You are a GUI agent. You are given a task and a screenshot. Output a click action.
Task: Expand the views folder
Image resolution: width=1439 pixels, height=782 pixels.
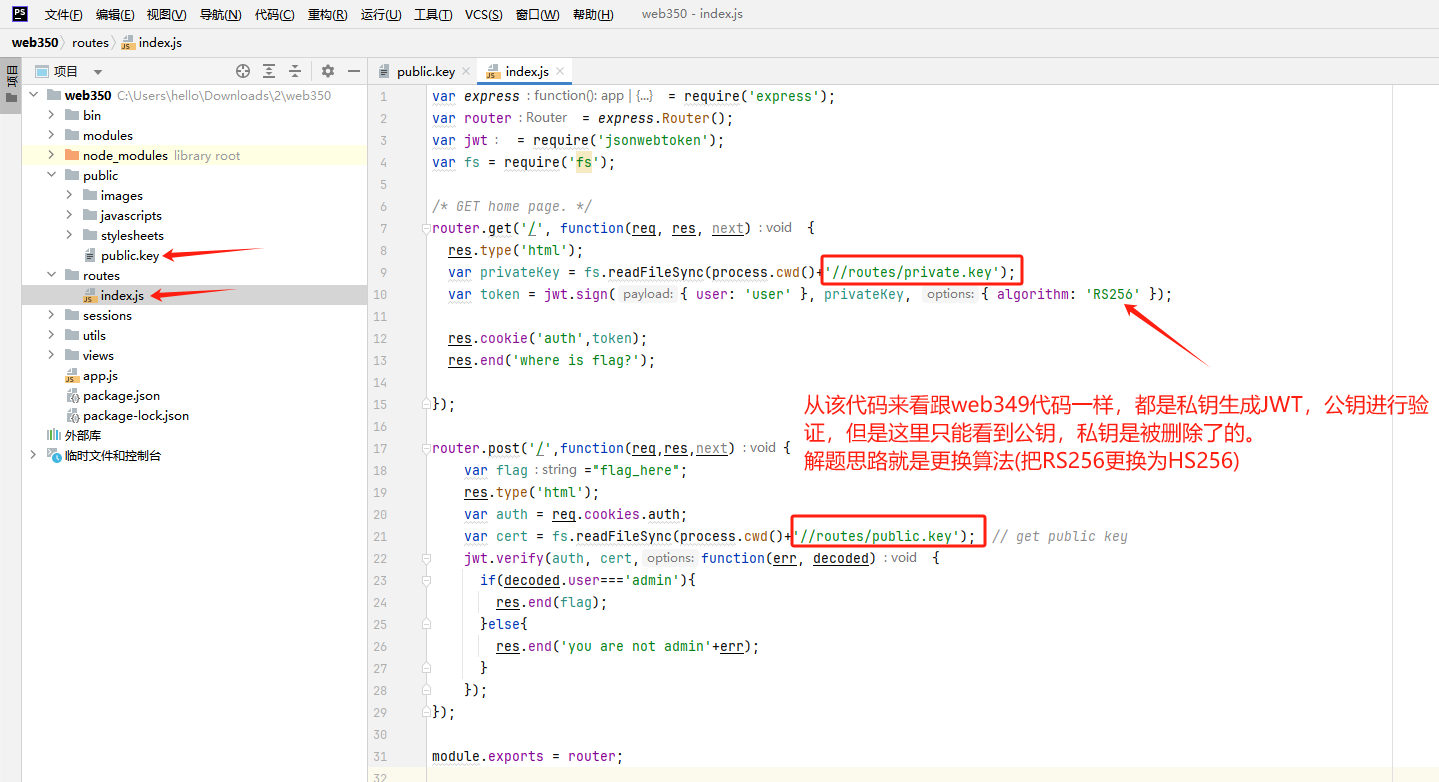point(51,355)
